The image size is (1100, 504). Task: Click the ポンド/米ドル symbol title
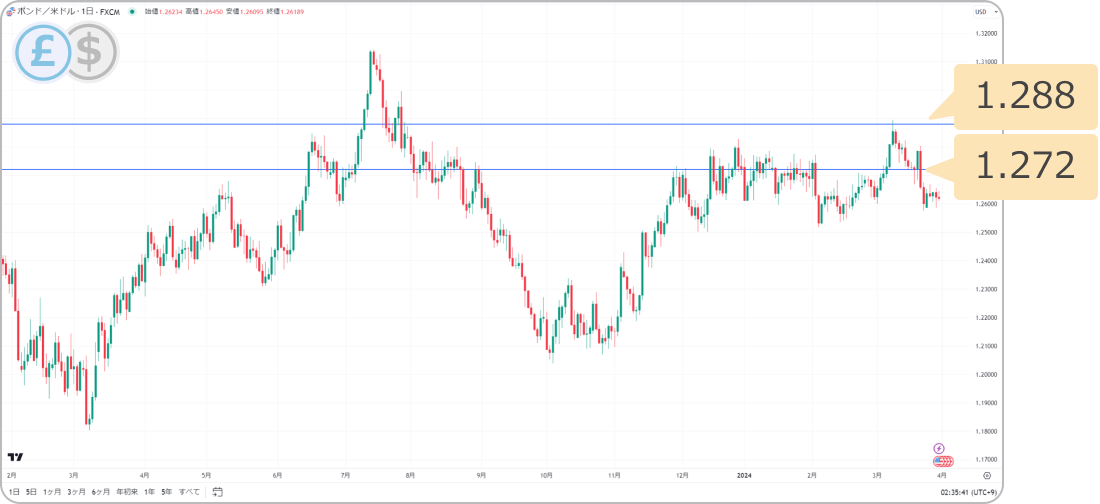(68, 12)
